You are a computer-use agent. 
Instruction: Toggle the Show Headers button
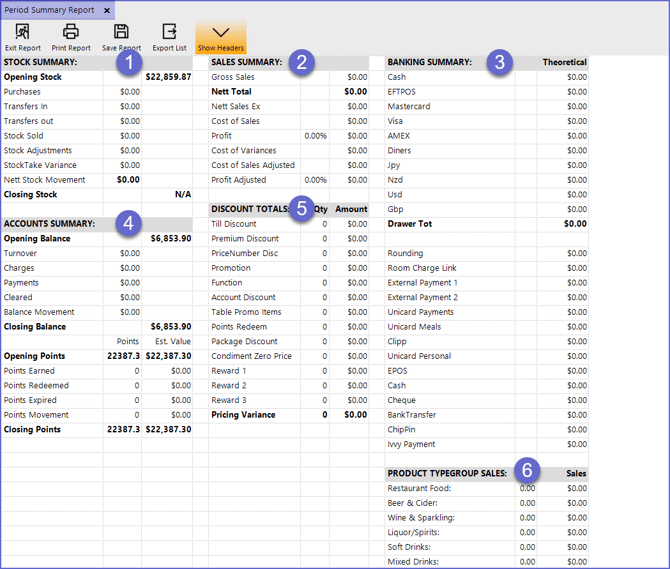tap(220, 37)
